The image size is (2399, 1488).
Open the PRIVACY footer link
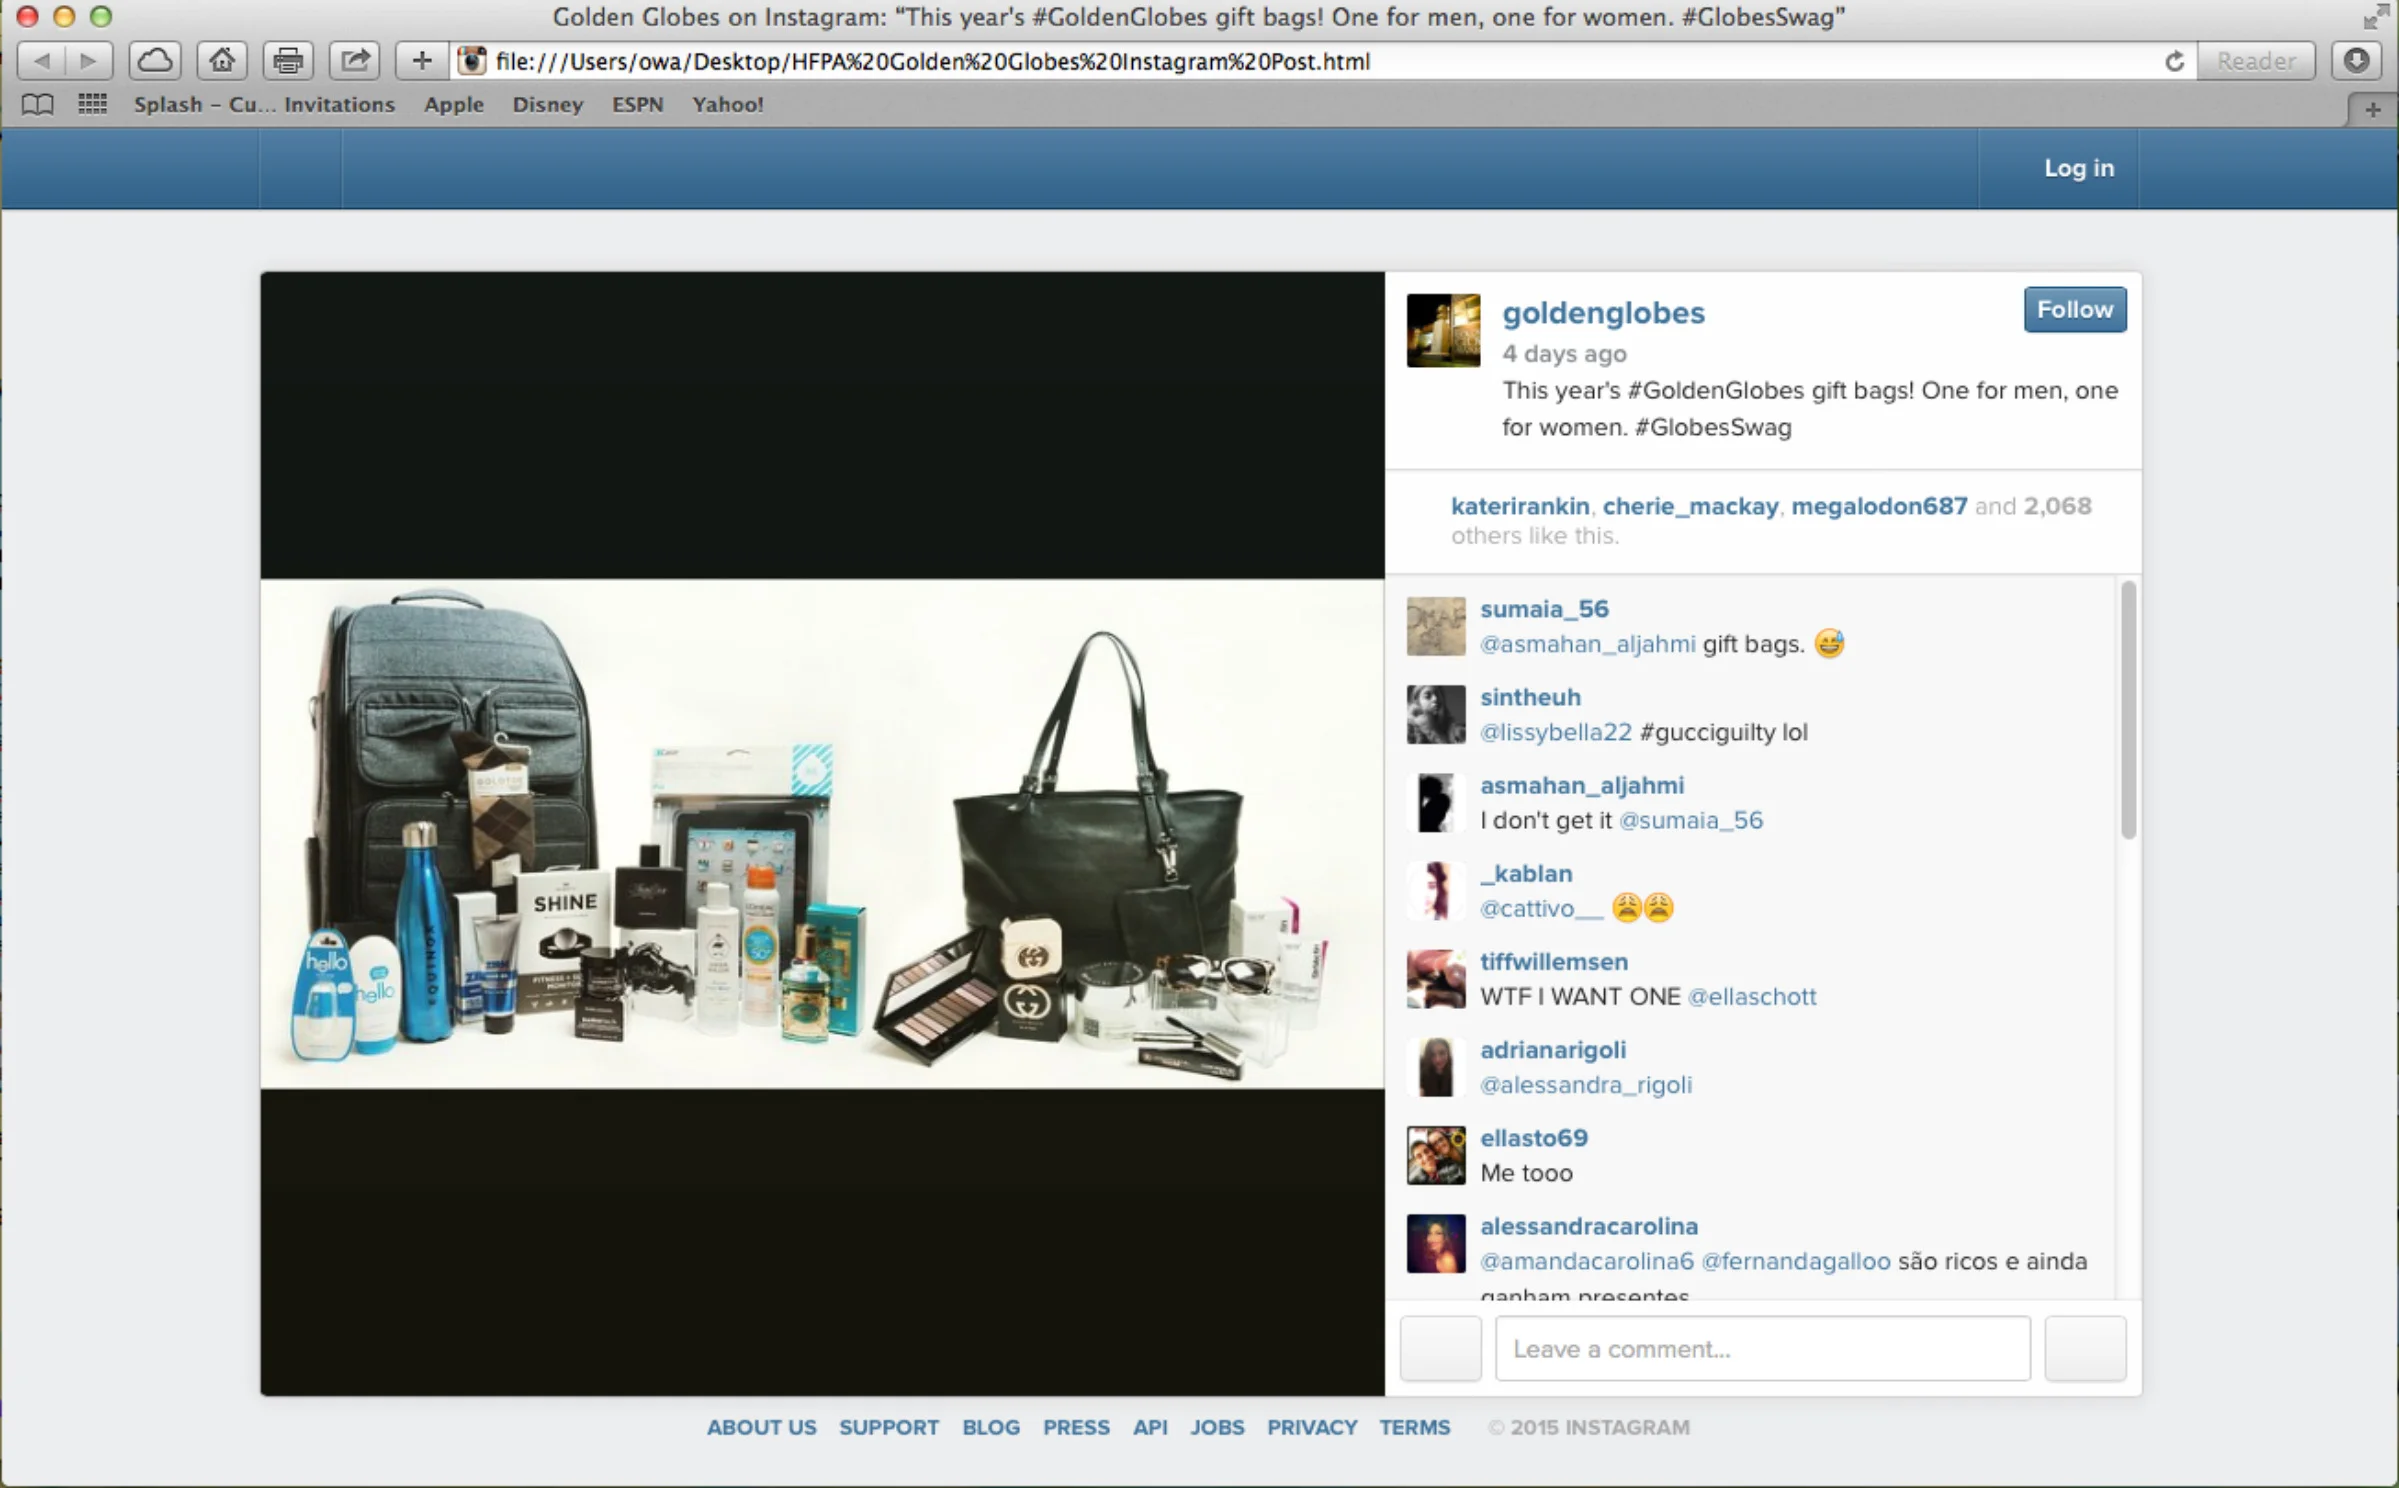pyautogui.click(x=1312, y=1427)
